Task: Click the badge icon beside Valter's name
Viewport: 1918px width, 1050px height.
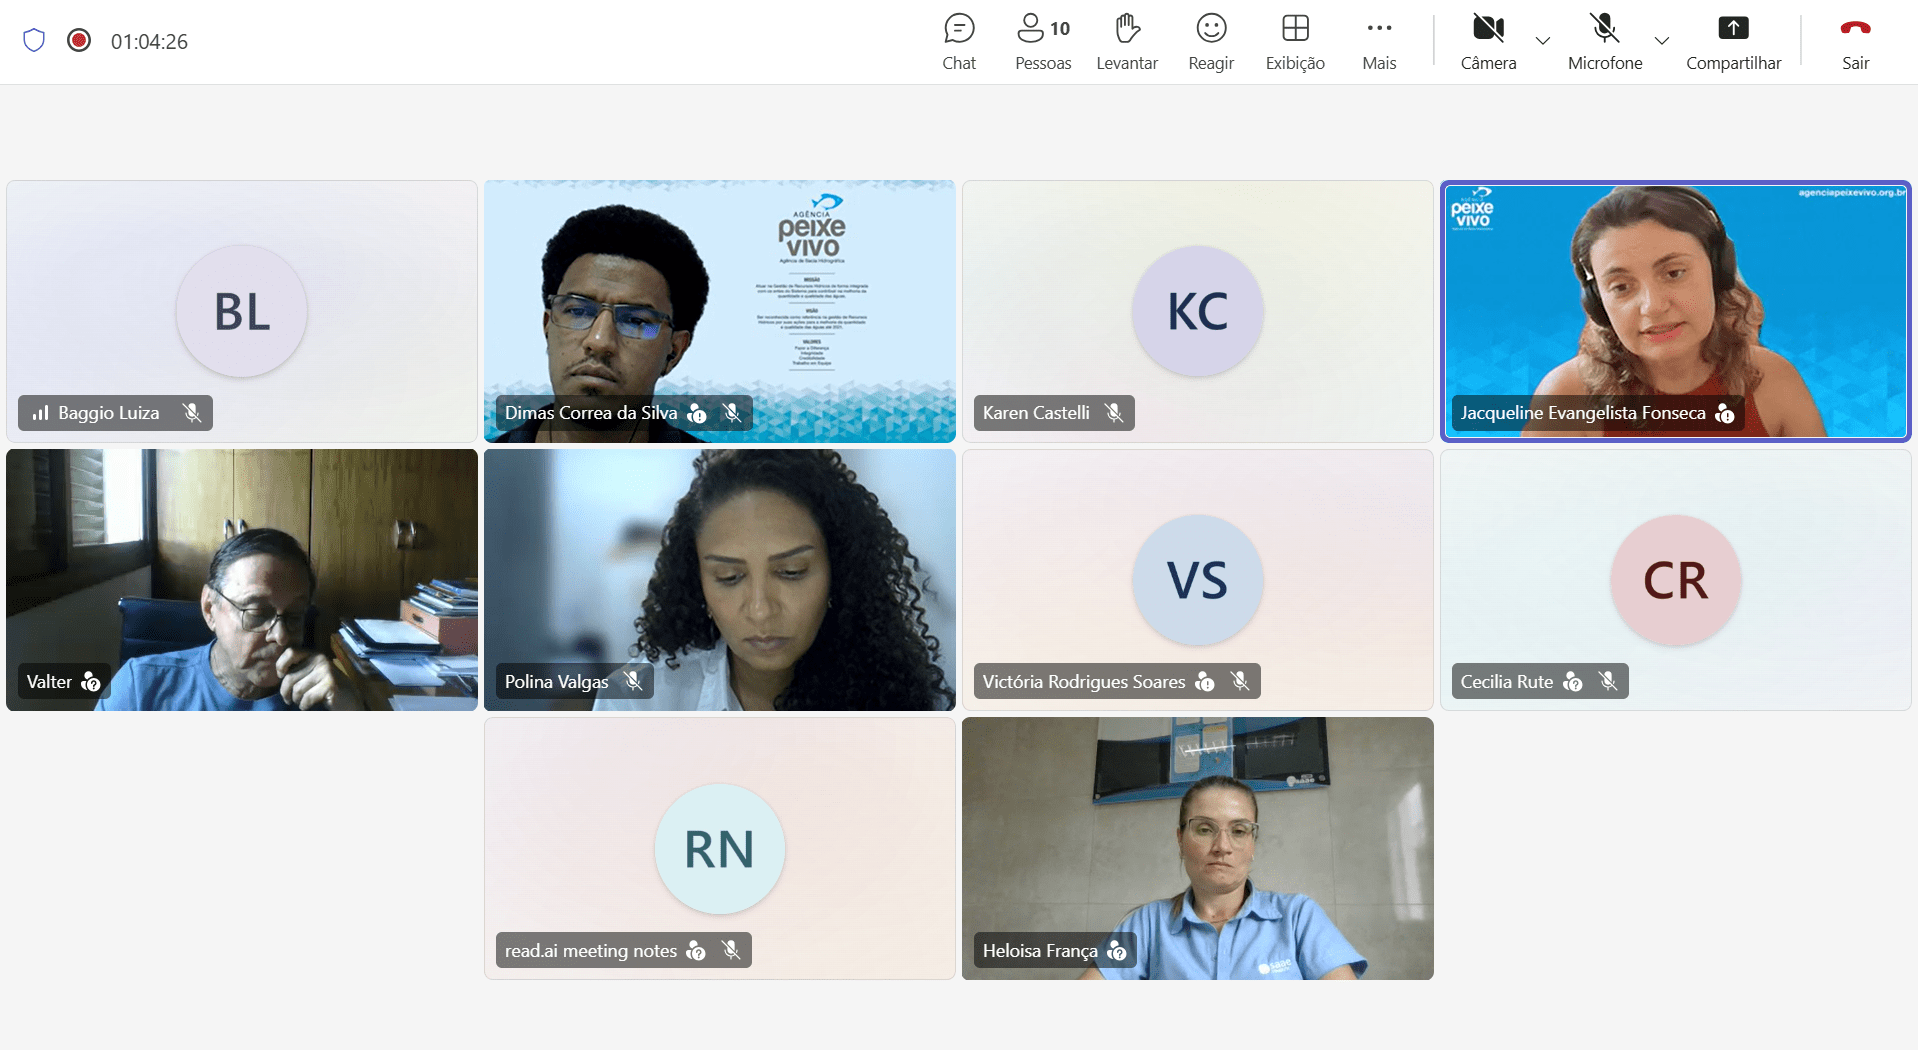Action: click(91, 682)
